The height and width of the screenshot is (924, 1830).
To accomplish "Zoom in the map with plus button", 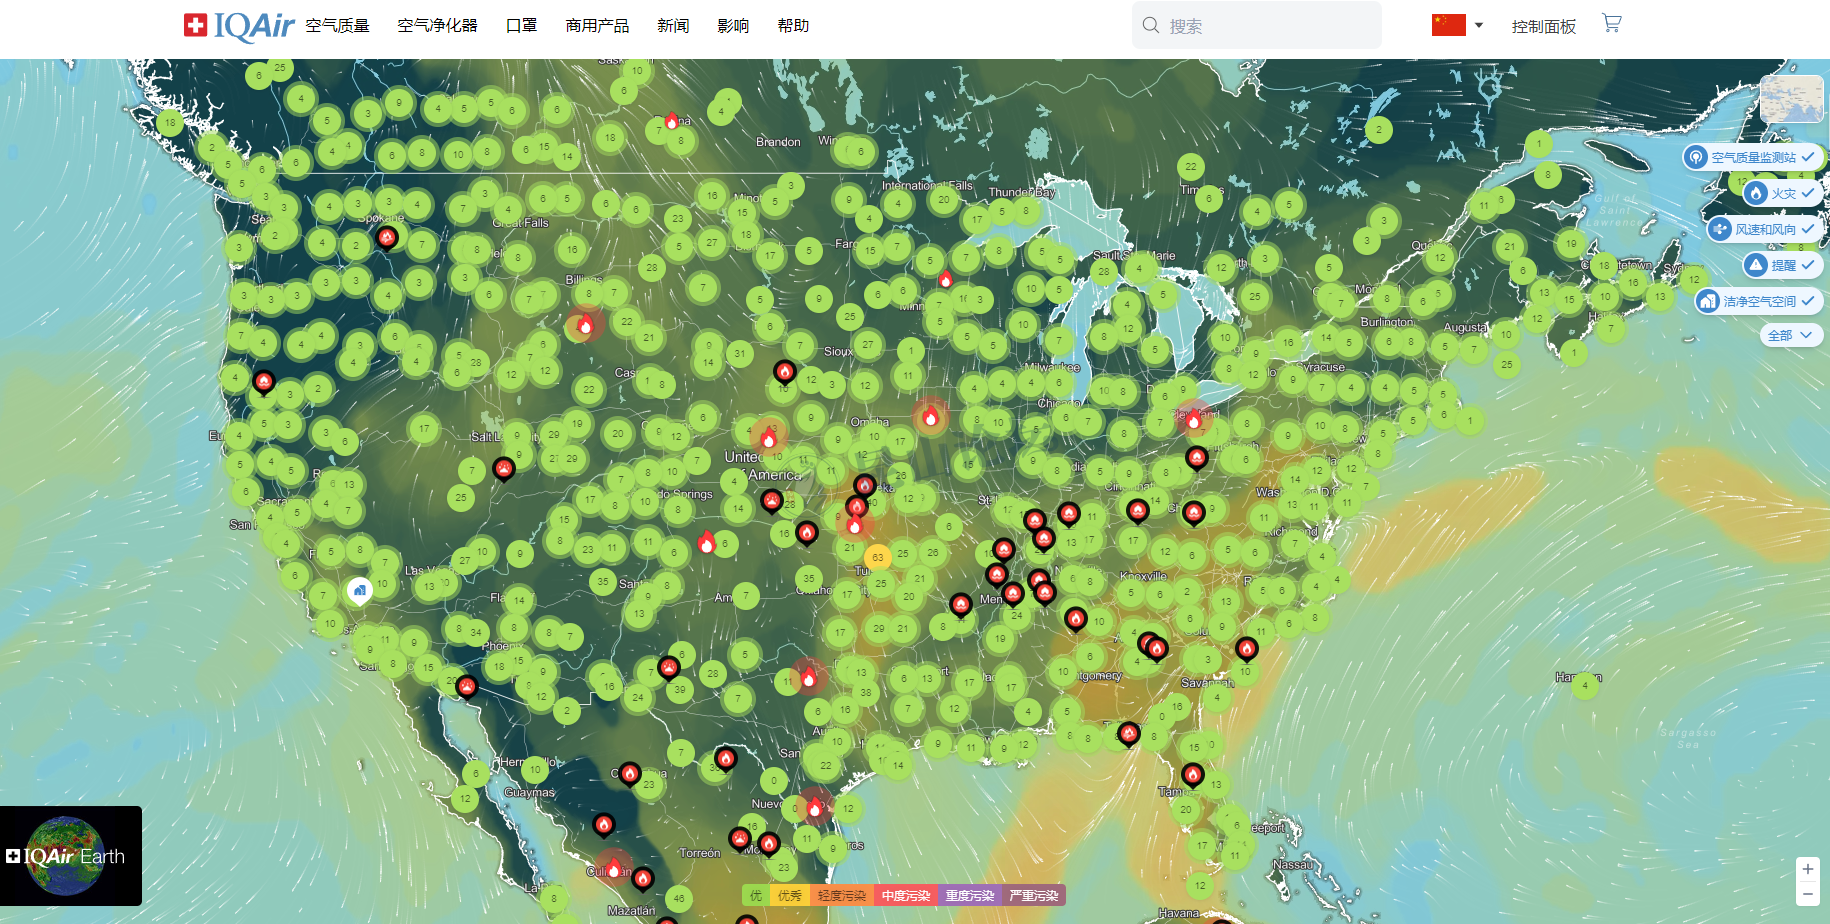I will click(x=1807, y=869).
